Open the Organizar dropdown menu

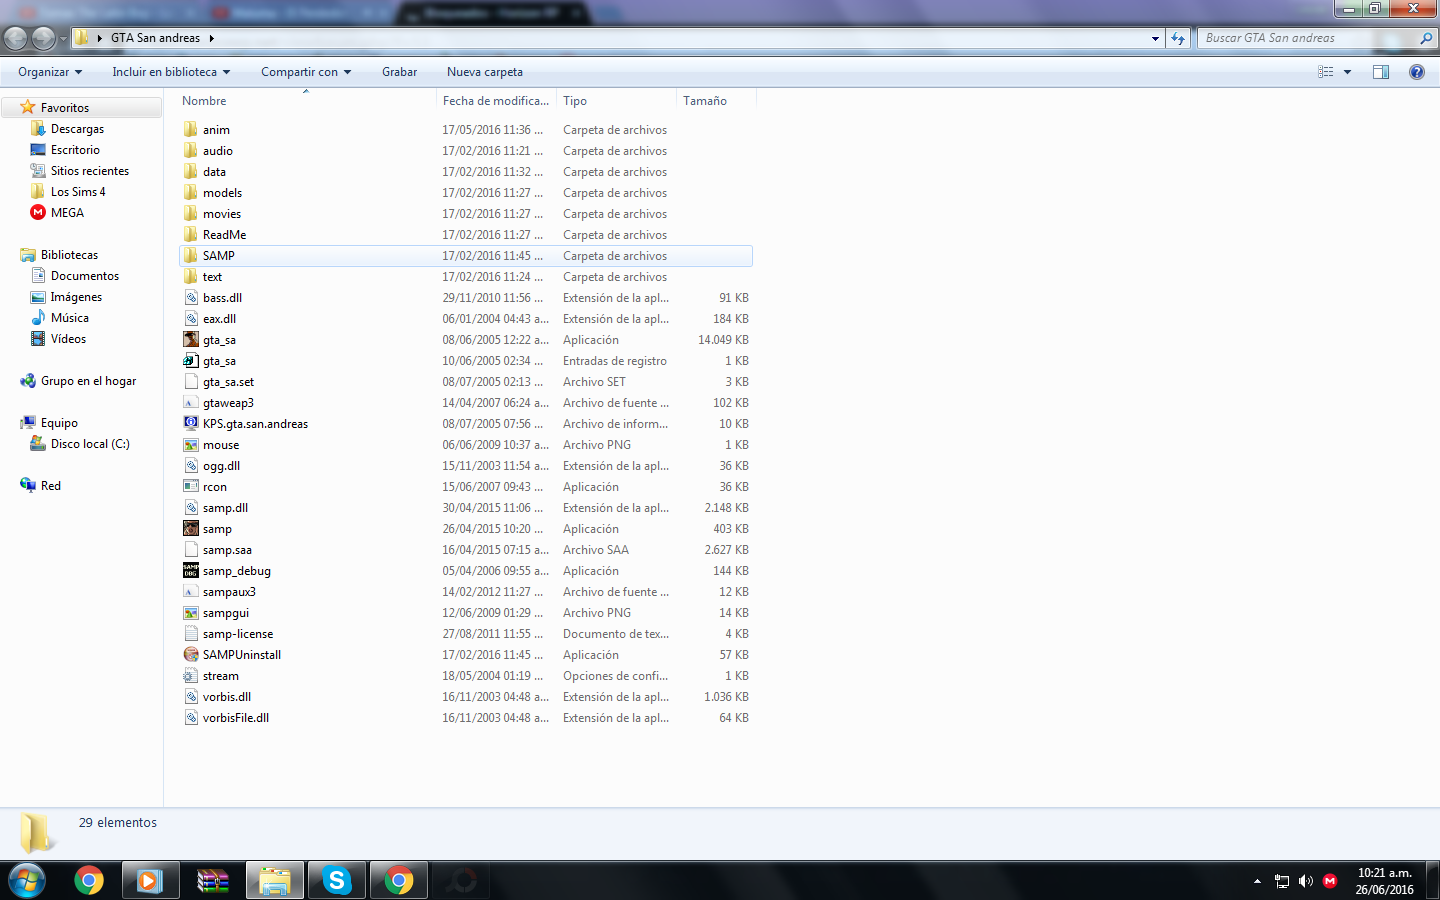(x=50, y=72)
